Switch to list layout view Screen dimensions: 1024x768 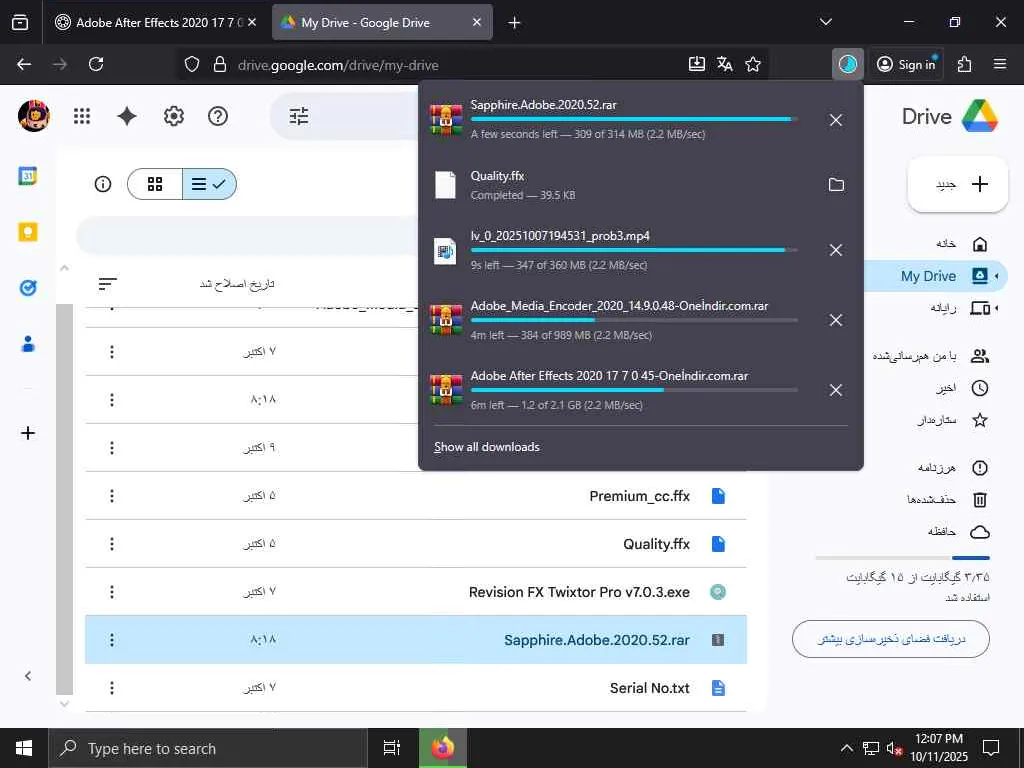[209, 184]
